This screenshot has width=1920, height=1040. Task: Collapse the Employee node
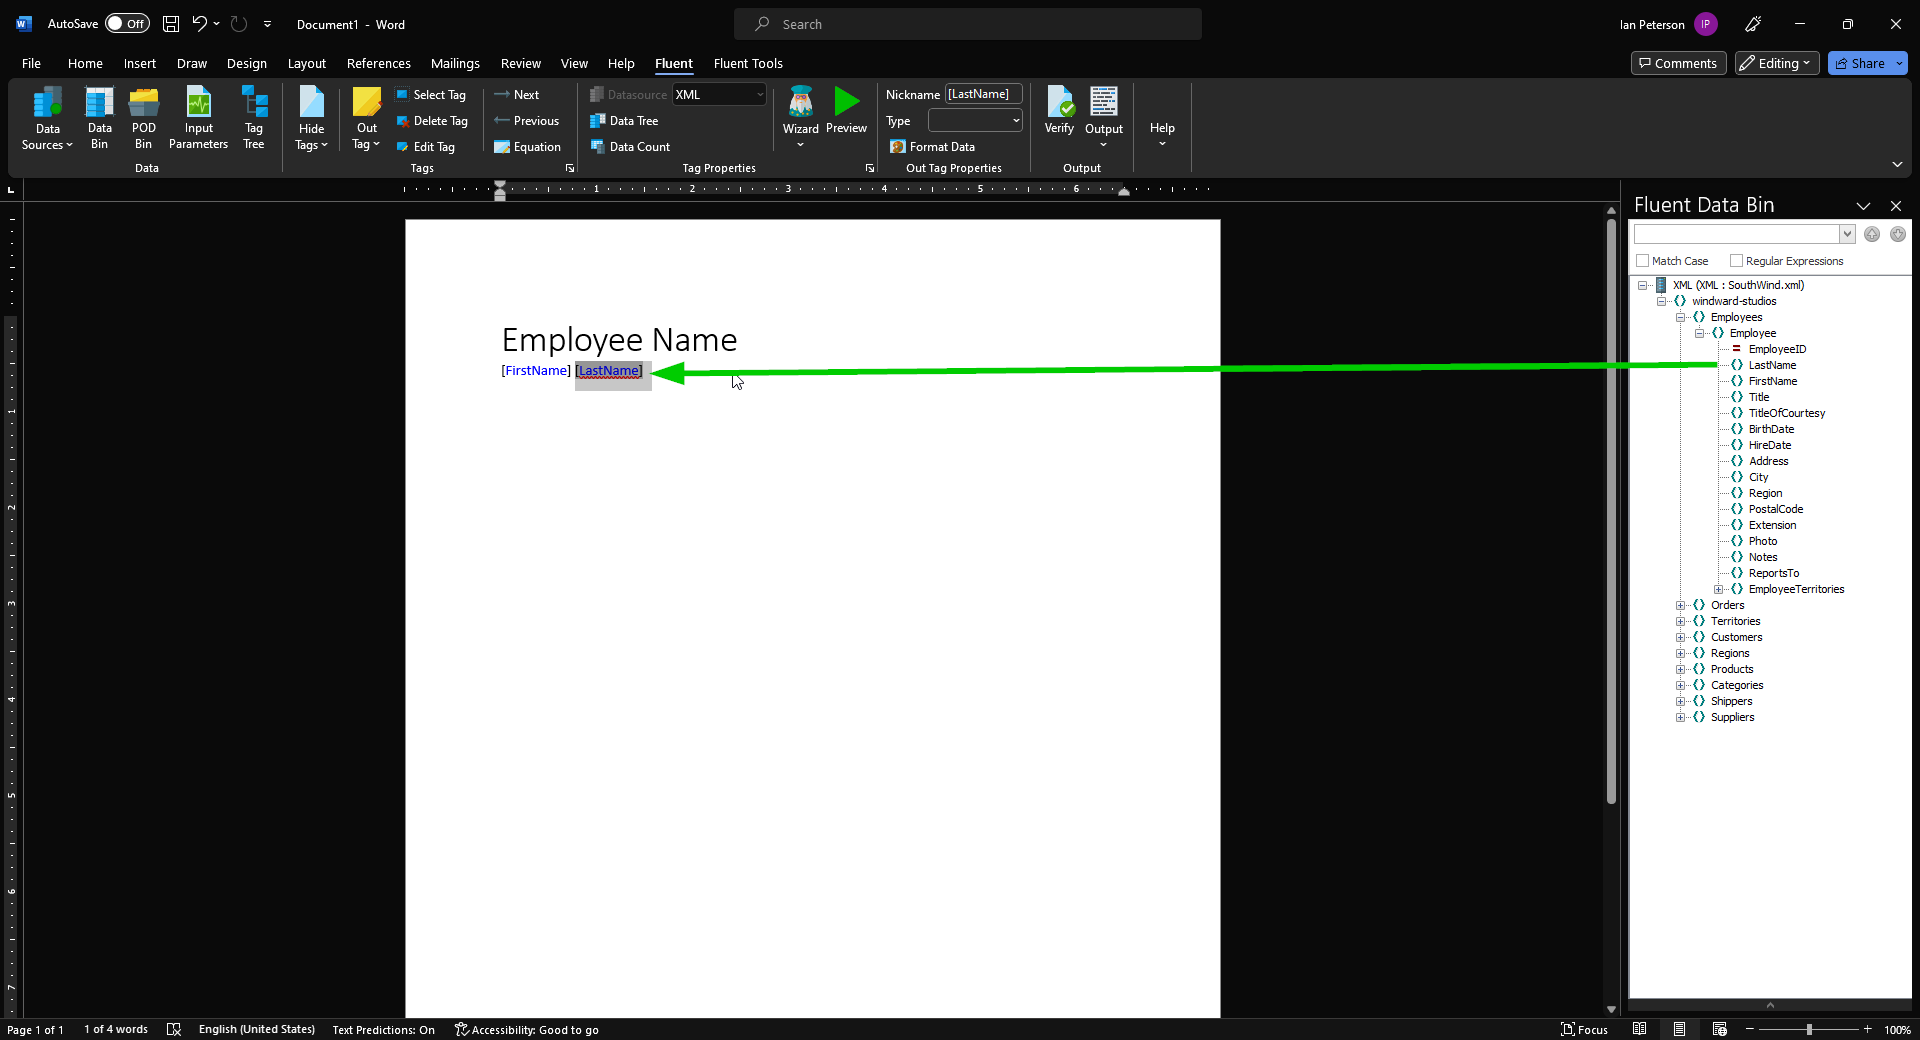pyautogui.click(x=1699, y=333)
